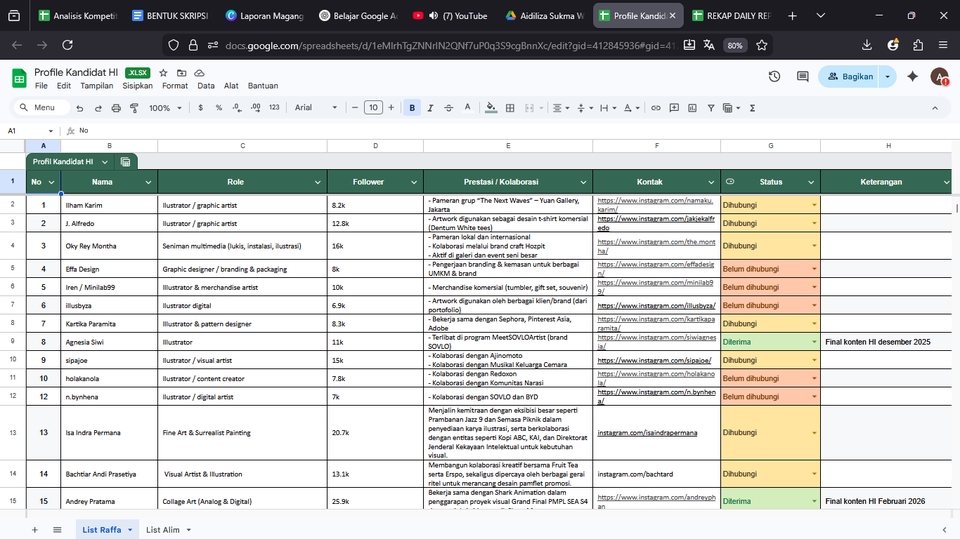Open text color picker
The height and width of the screenshot is (539, 960).
pyautogui.click(x=467, y=108)
